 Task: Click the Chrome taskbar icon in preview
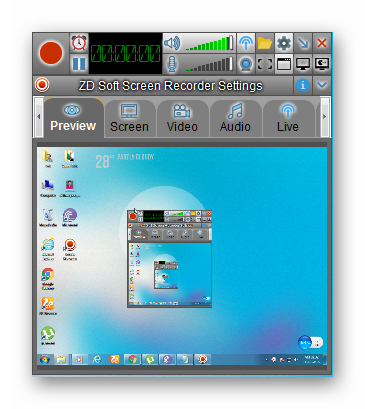pyautogui.click(x=132, y=359)
